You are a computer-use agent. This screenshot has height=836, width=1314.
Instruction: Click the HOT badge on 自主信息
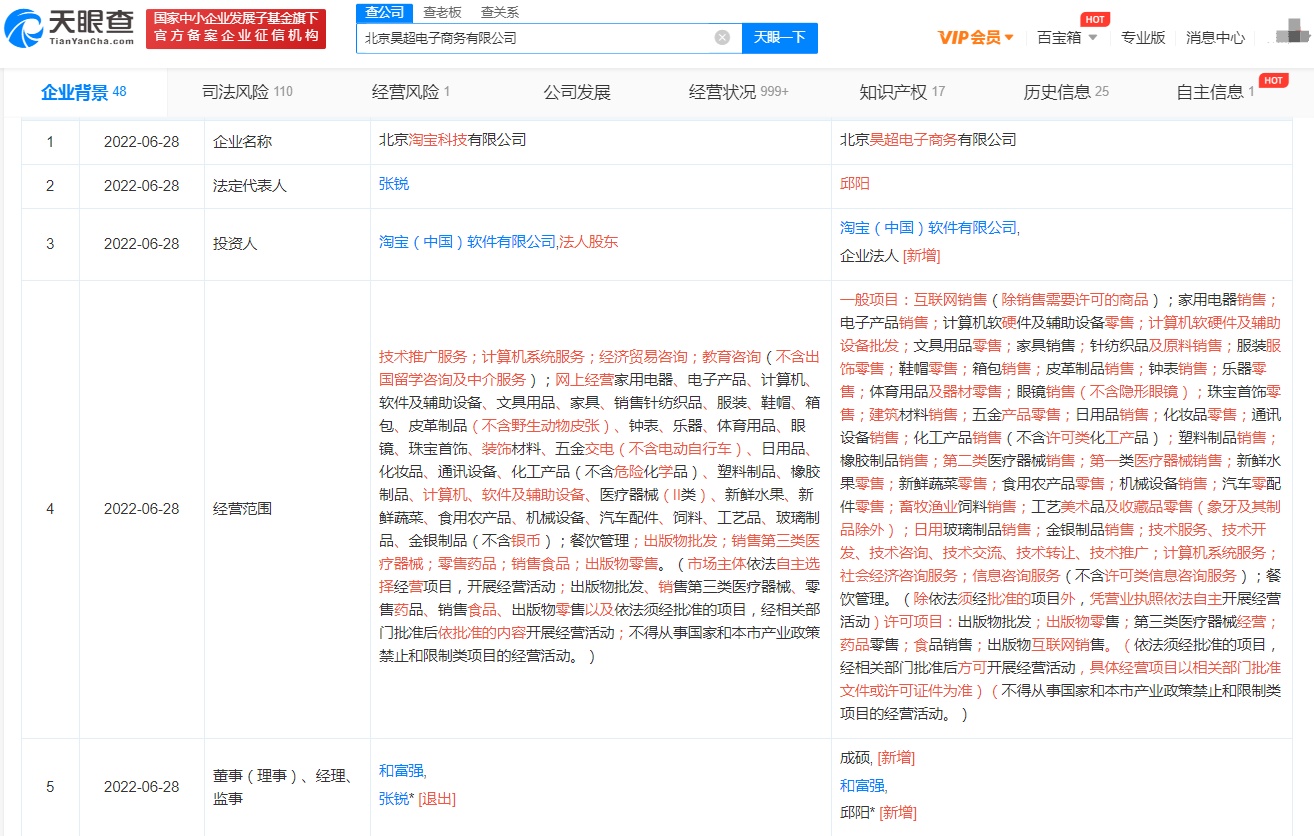1273,80
